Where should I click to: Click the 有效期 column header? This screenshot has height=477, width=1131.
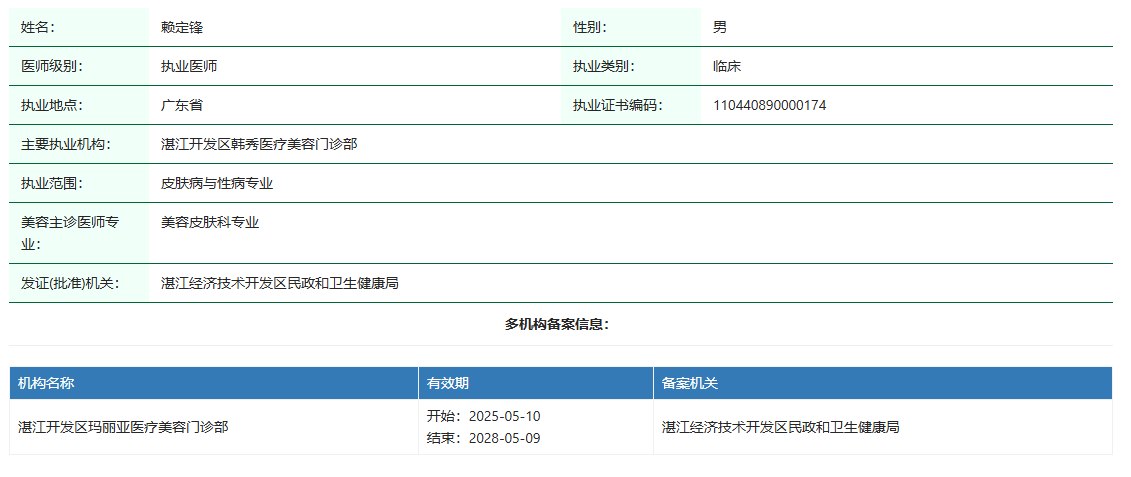tap(448, 383)
